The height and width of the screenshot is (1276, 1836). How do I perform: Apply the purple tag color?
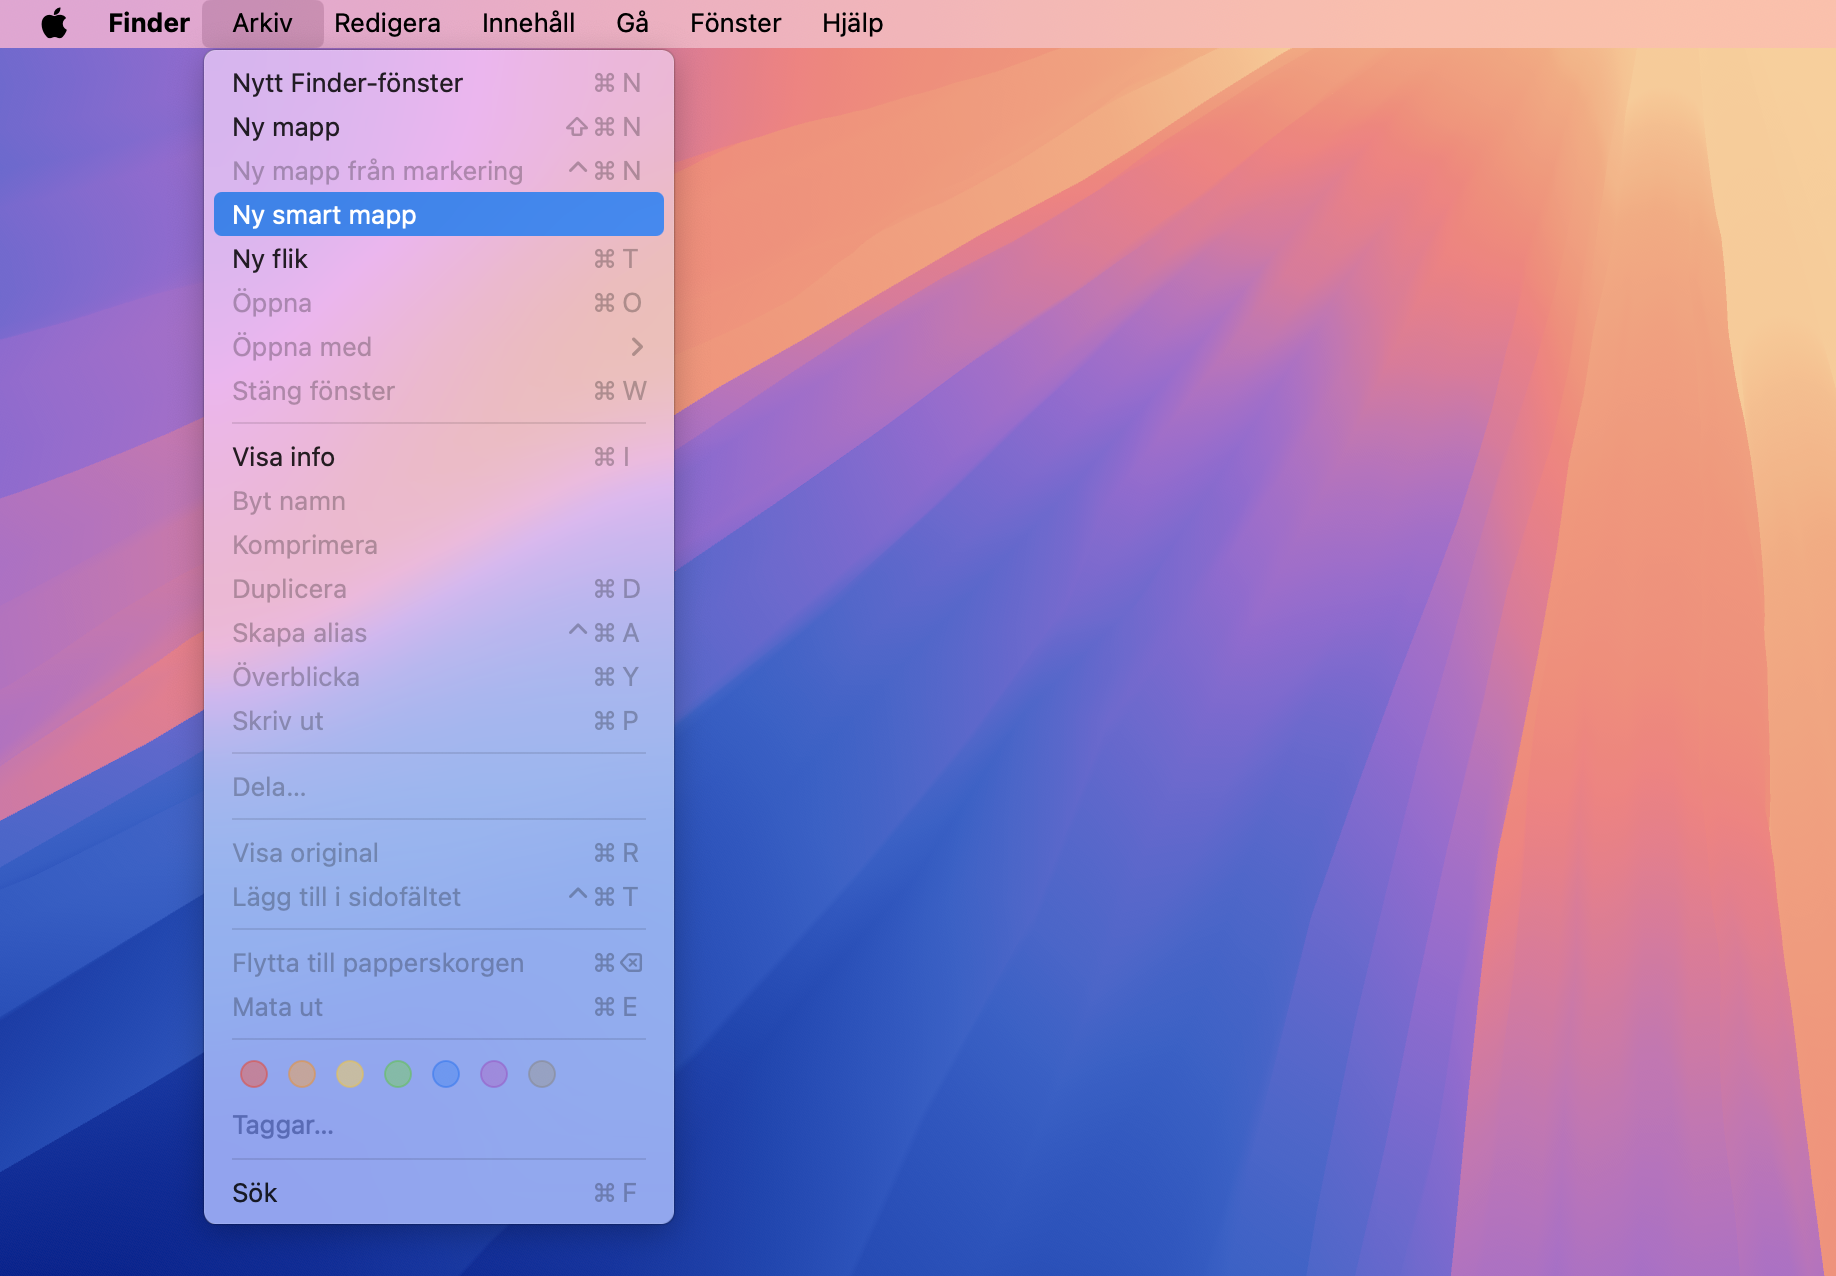point(494,1074)
